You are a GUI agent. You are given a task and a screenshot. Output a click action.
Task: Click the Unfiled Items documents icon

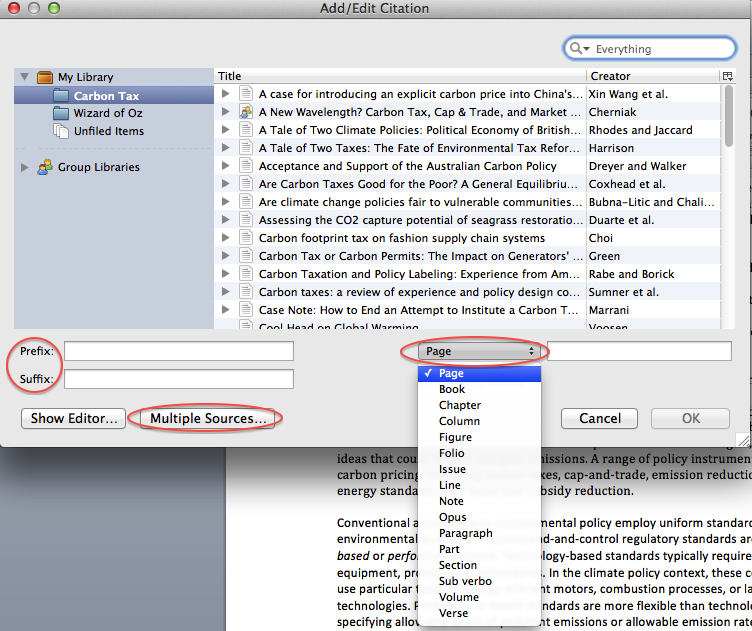point(61,131)
